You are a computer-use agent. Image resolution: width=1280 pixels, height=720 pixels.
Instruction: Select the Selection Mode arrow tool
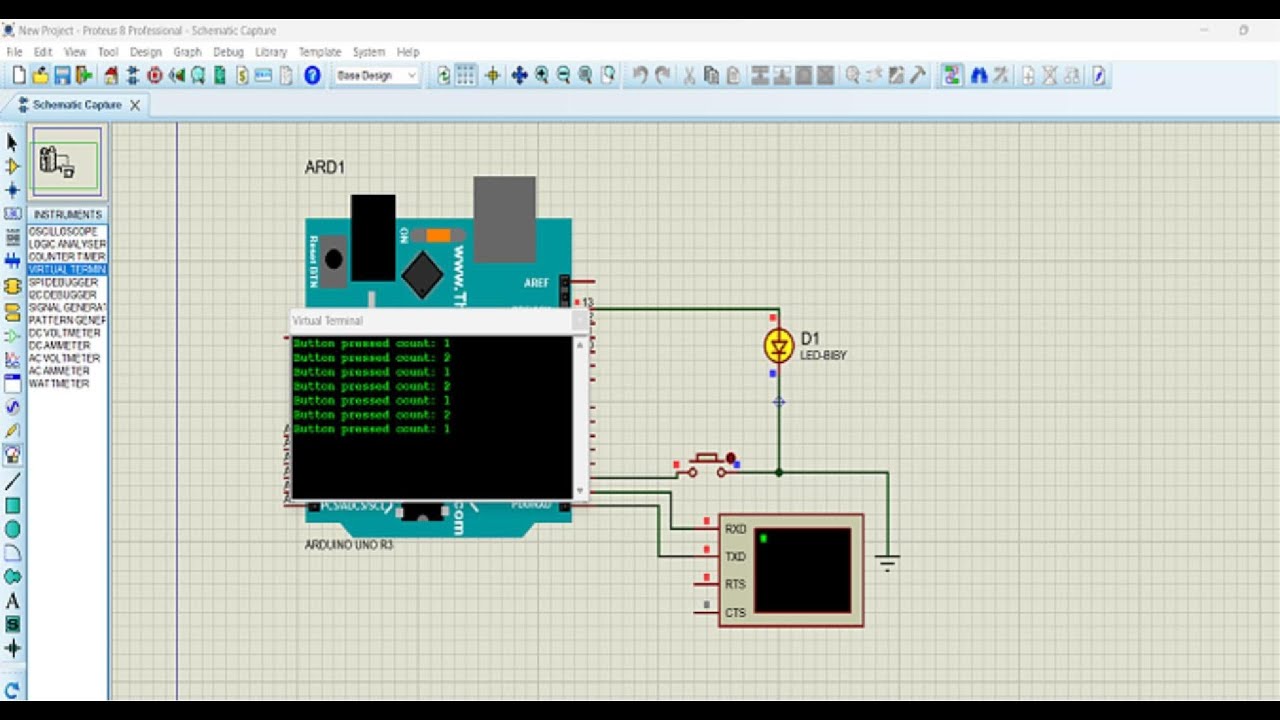[x=12, y=142]
